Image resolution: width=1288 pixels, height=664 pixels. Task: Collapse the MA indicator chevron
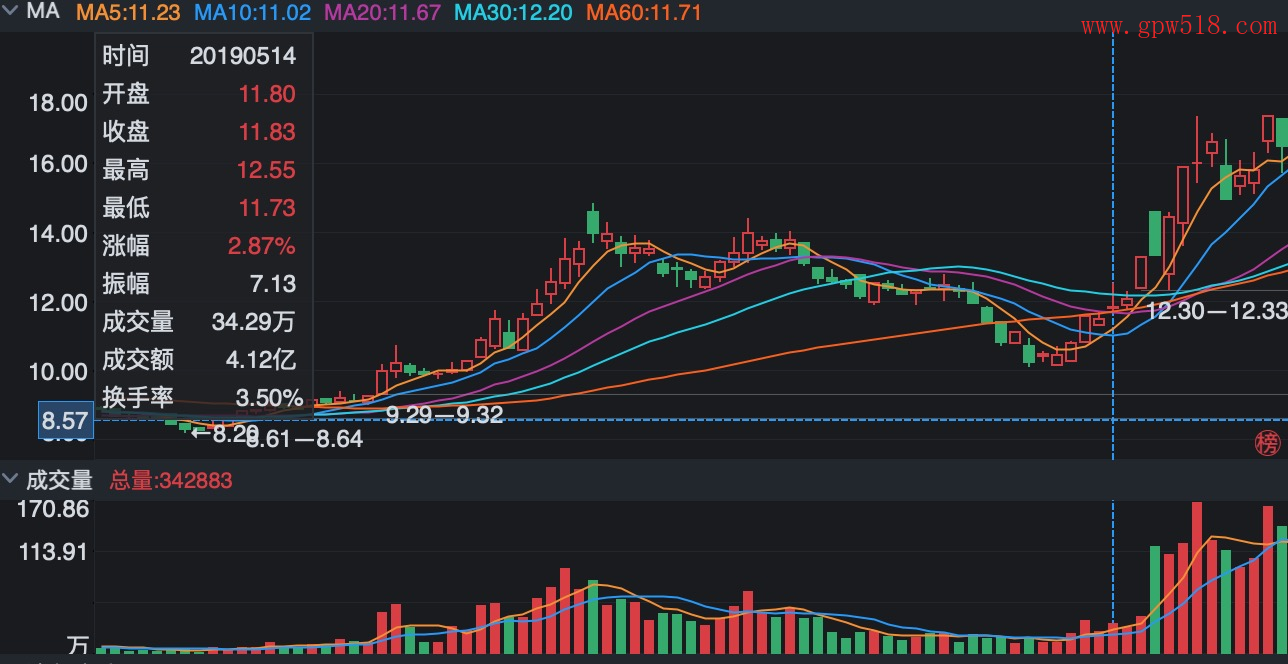click(x=11, y=12)
